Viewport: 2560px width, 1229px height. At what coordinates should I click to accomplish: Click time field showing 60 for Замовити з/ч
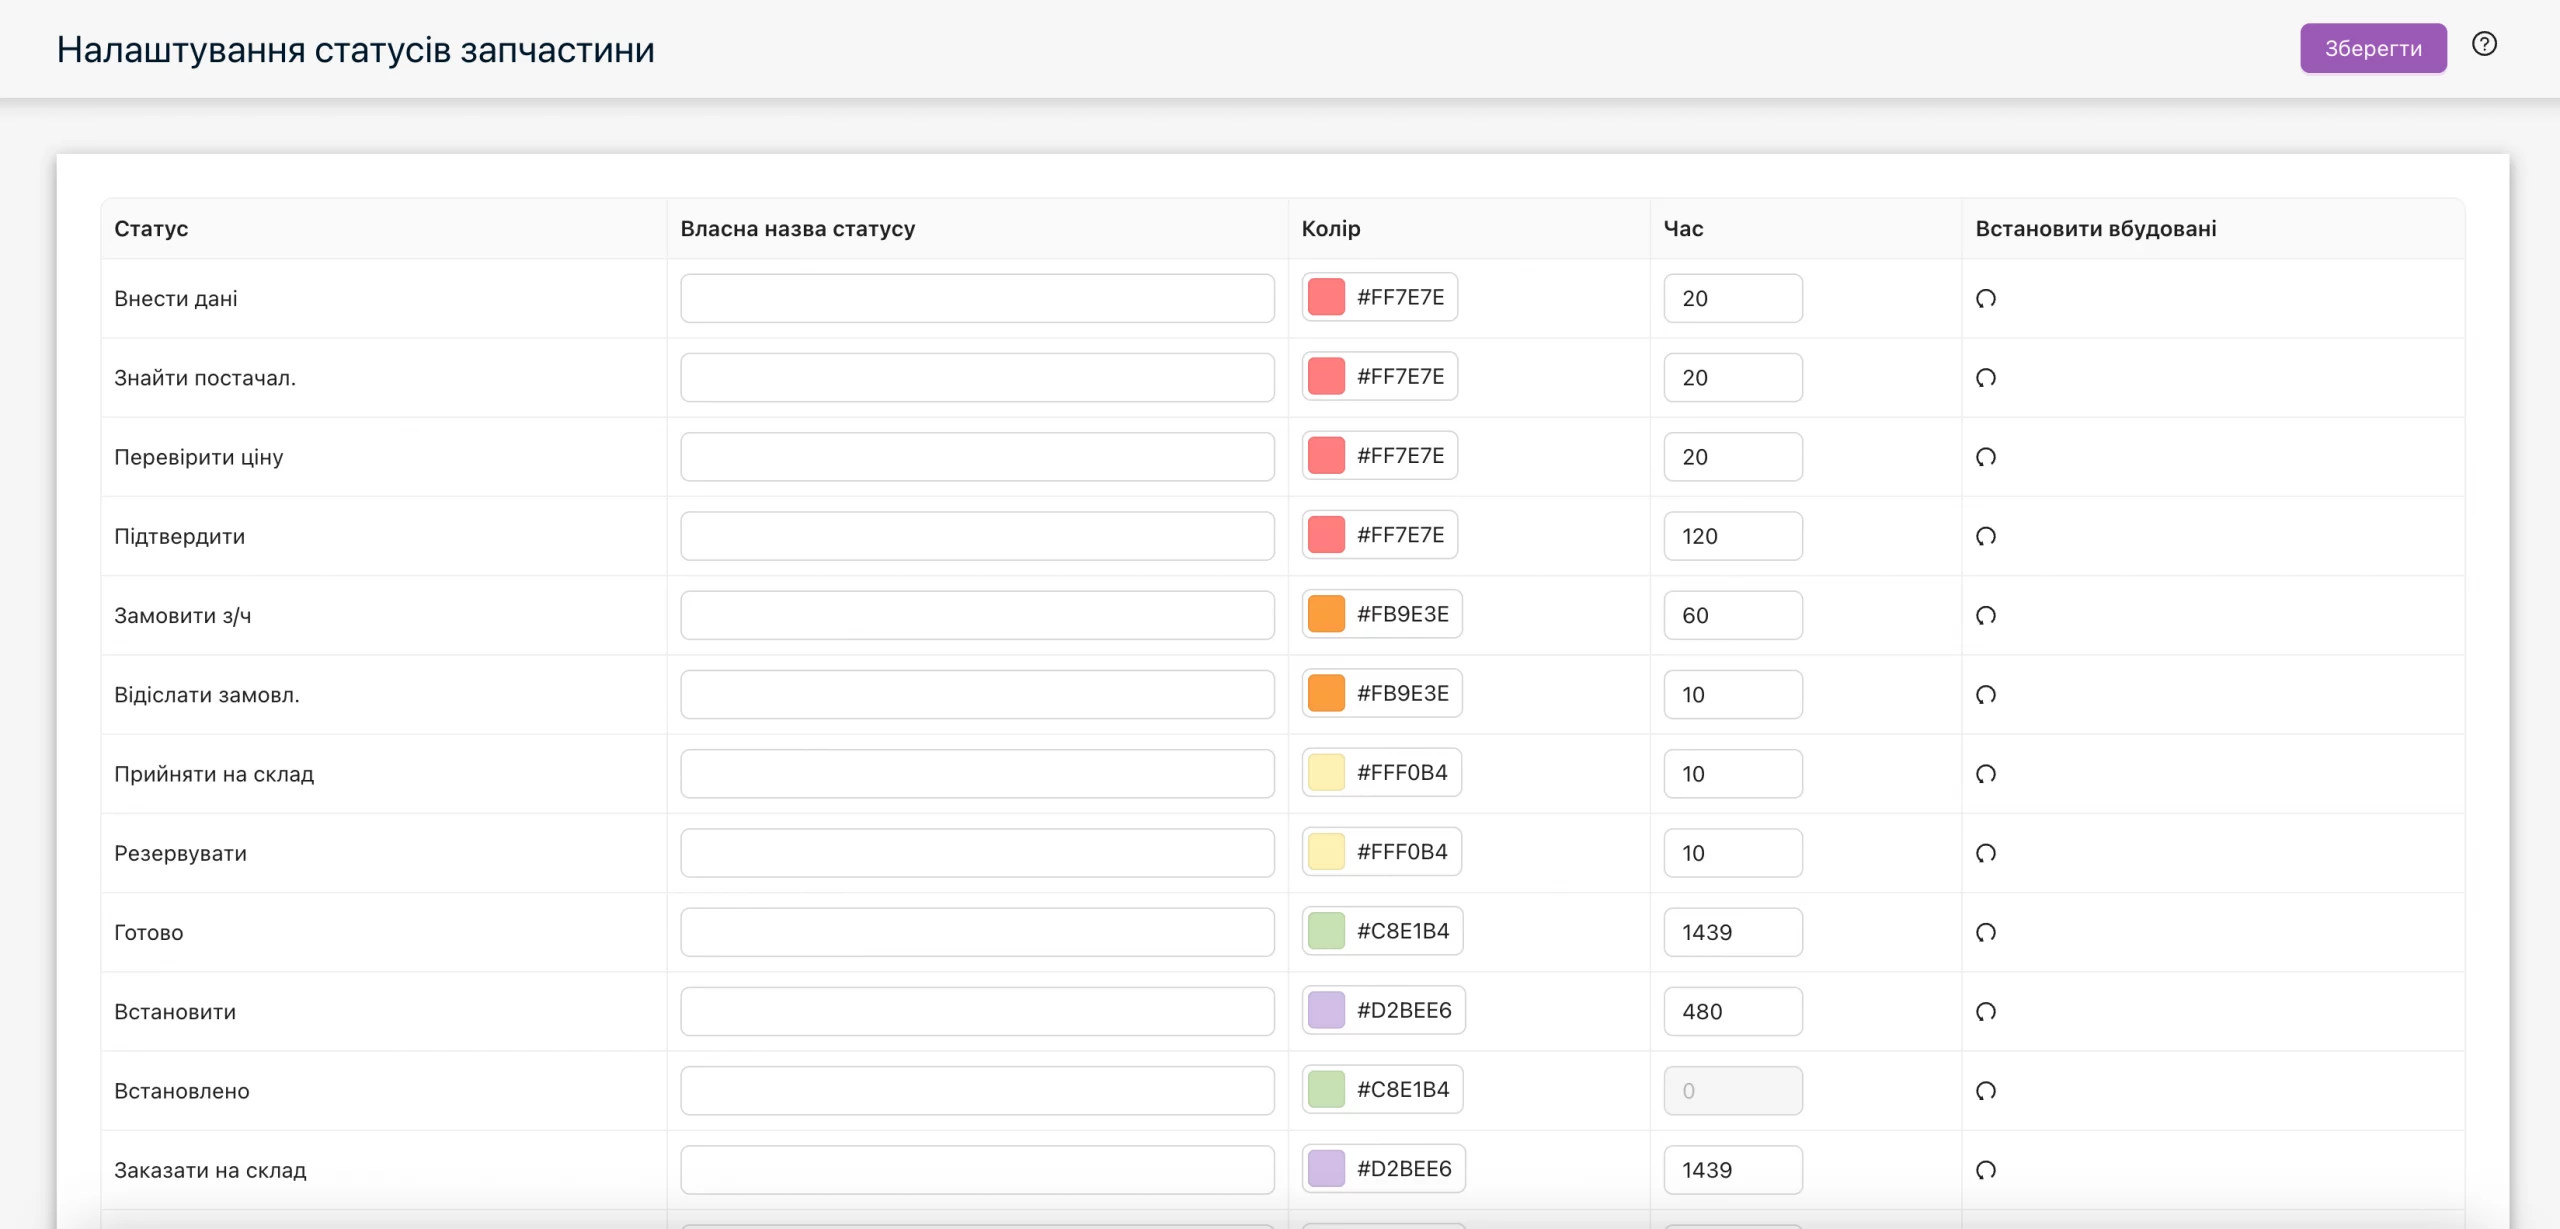click(x=1733, y=615)
